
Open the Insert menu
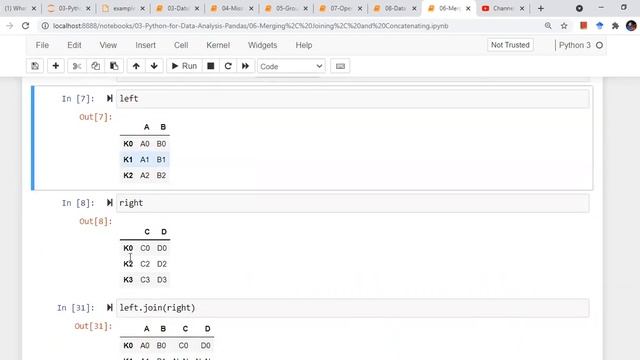coord(146,45)
